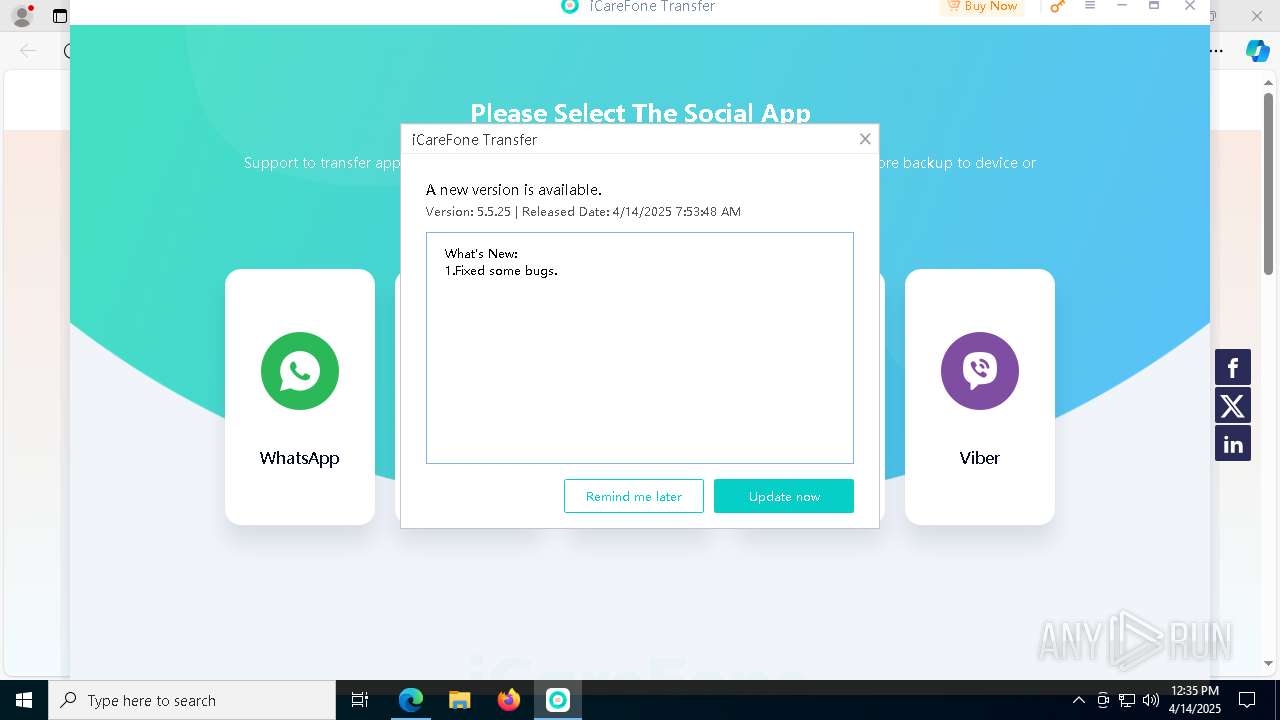Viewport: 1280px width, 720px height.
Task: Share on LinkedIn from the side bar
Action: (x=1233, y=443)
